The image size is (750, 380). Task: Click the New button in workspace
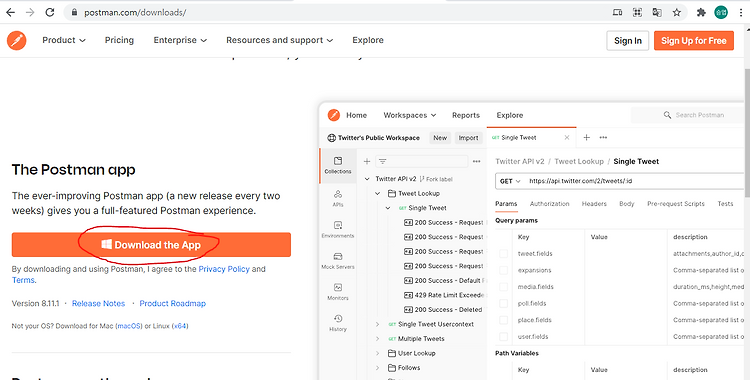pos(440,138)
